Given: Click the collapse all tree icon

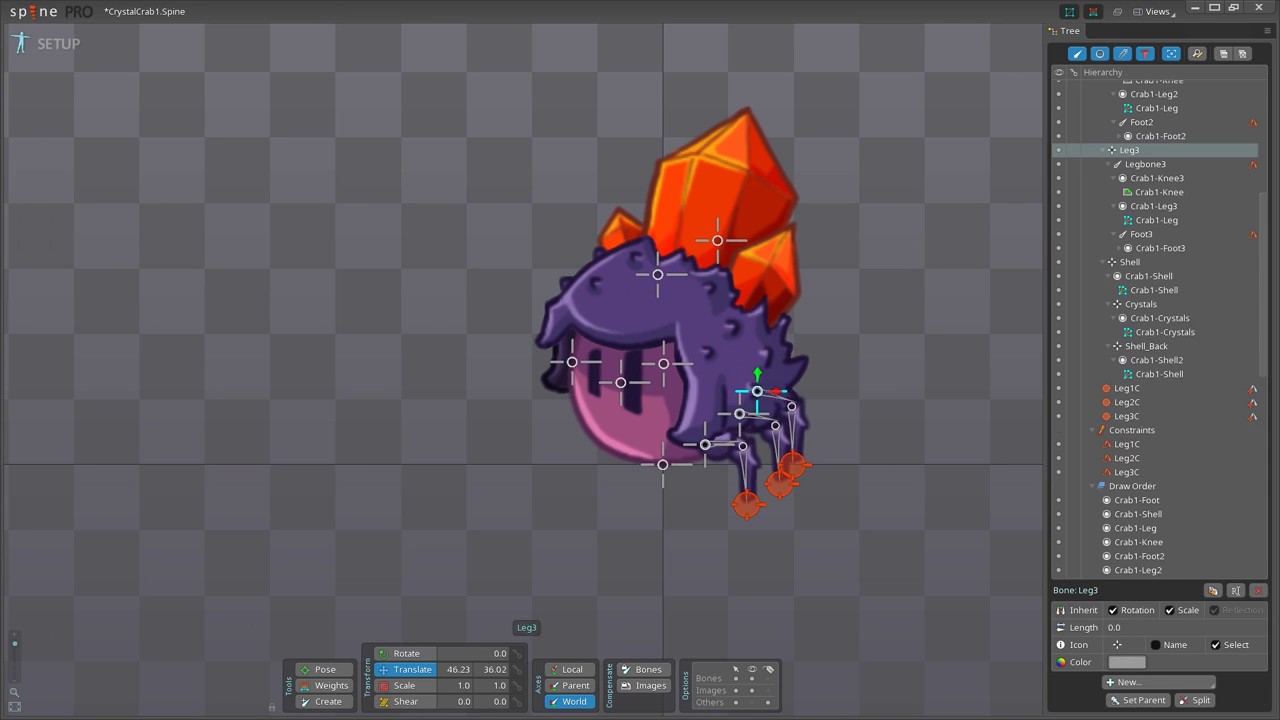Looking at the screenshot, I should [1243, 54].
